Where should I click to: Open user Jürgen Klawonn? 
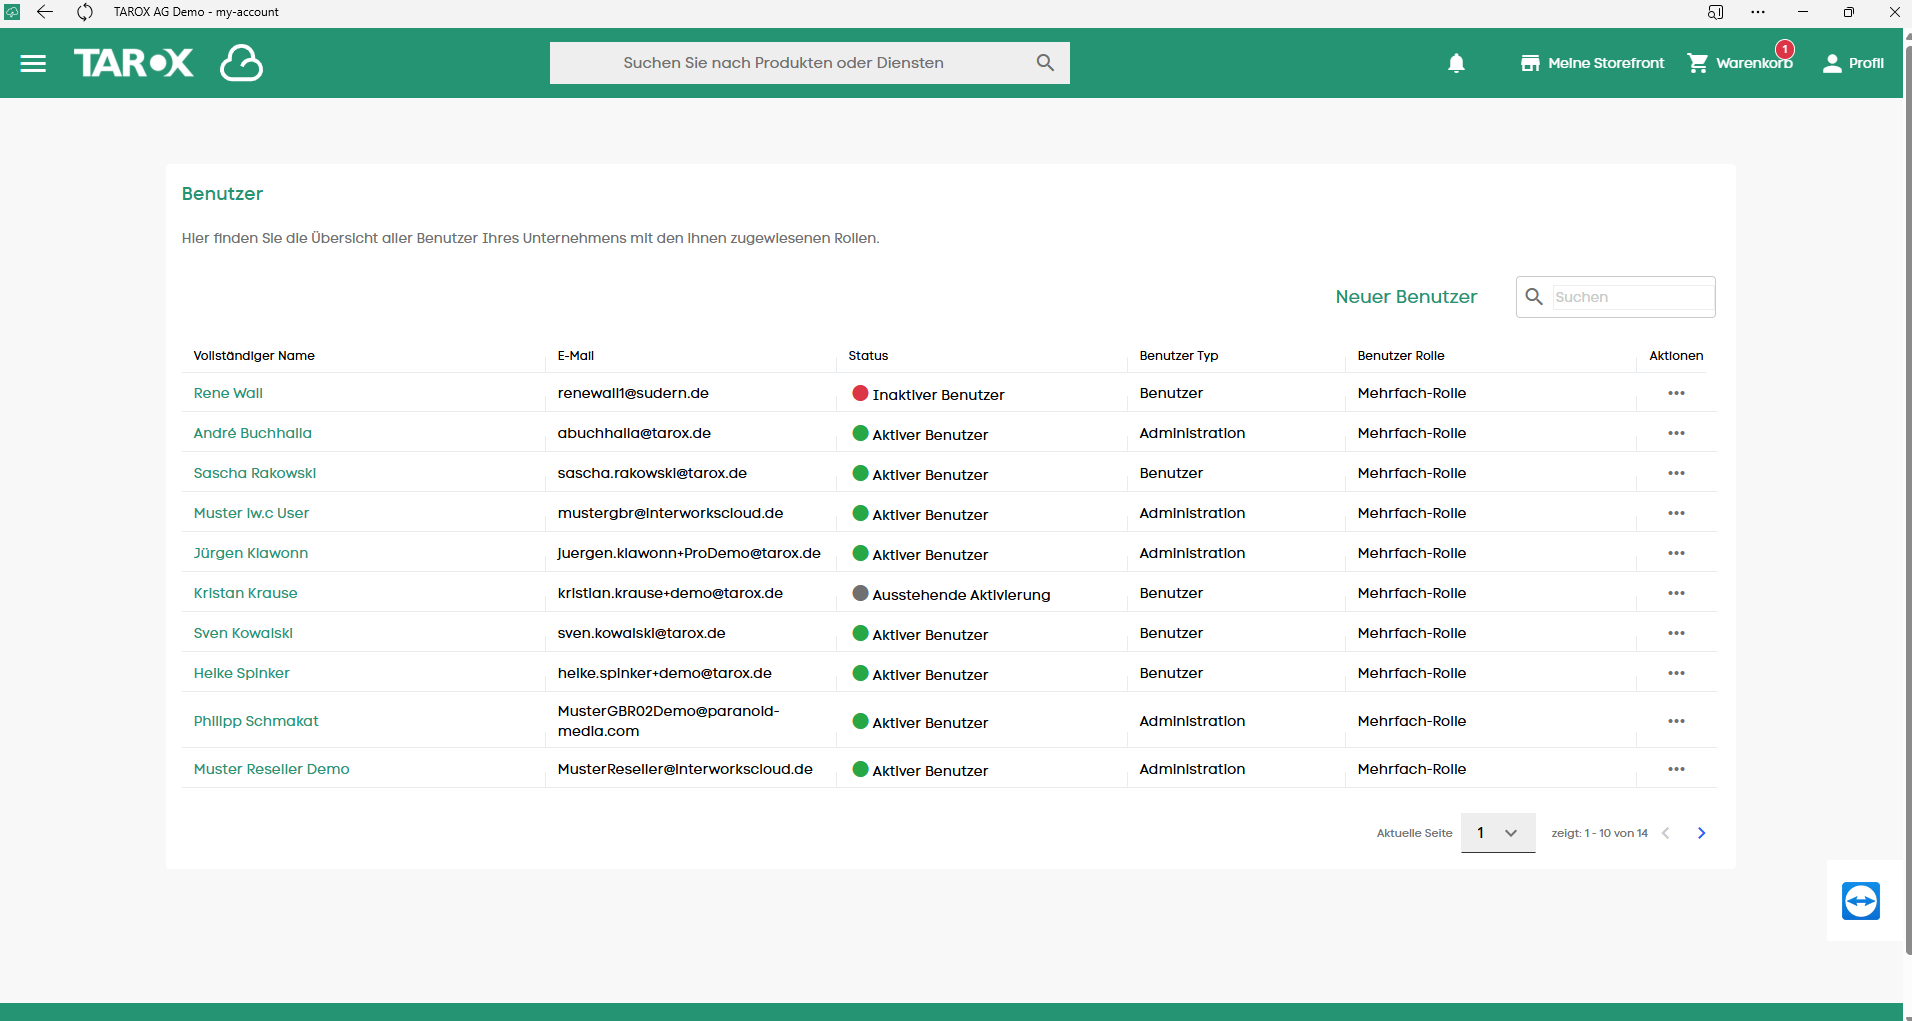250,553
